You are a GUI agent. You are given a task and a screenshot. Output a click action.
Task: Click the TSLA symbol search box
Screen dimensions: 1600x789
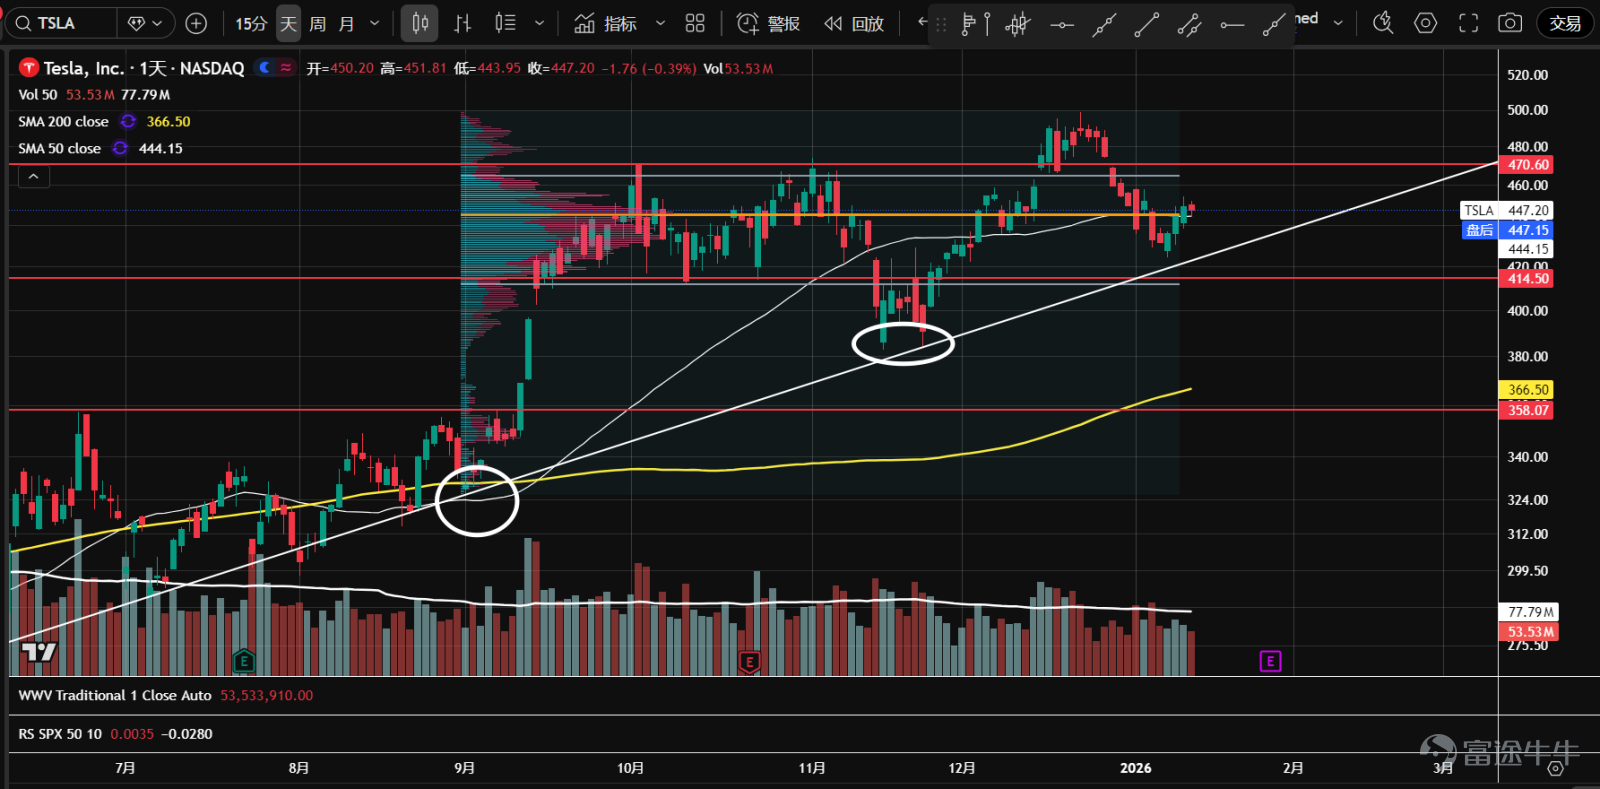click(x=62, y=23)
